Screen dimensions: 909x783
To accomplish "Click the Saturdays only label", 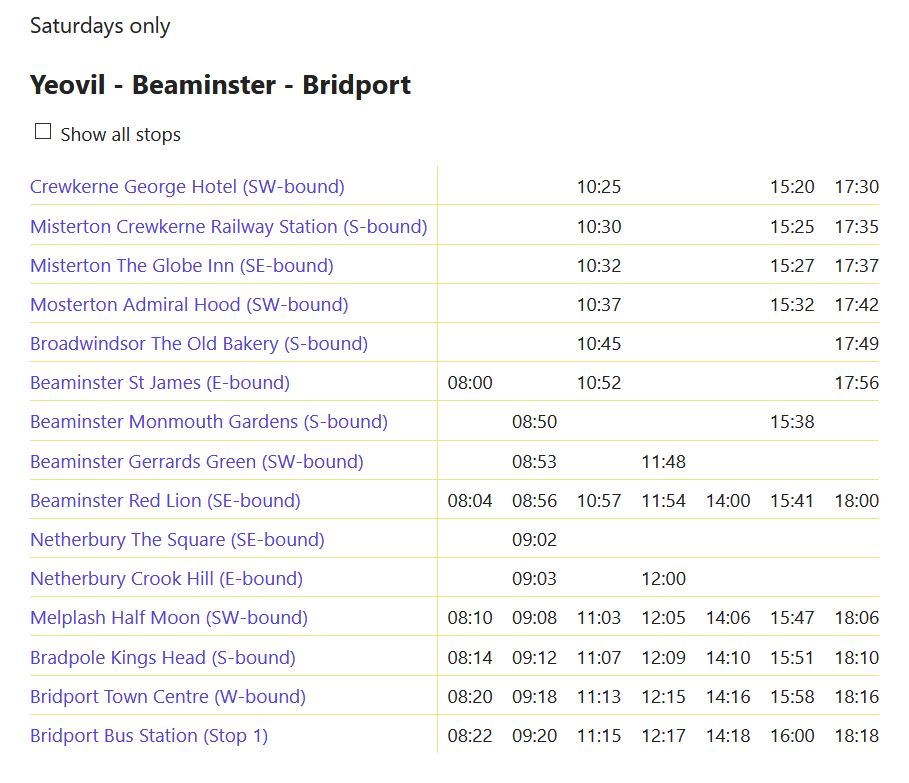I will pyautogui.click(x=100, y=26).
